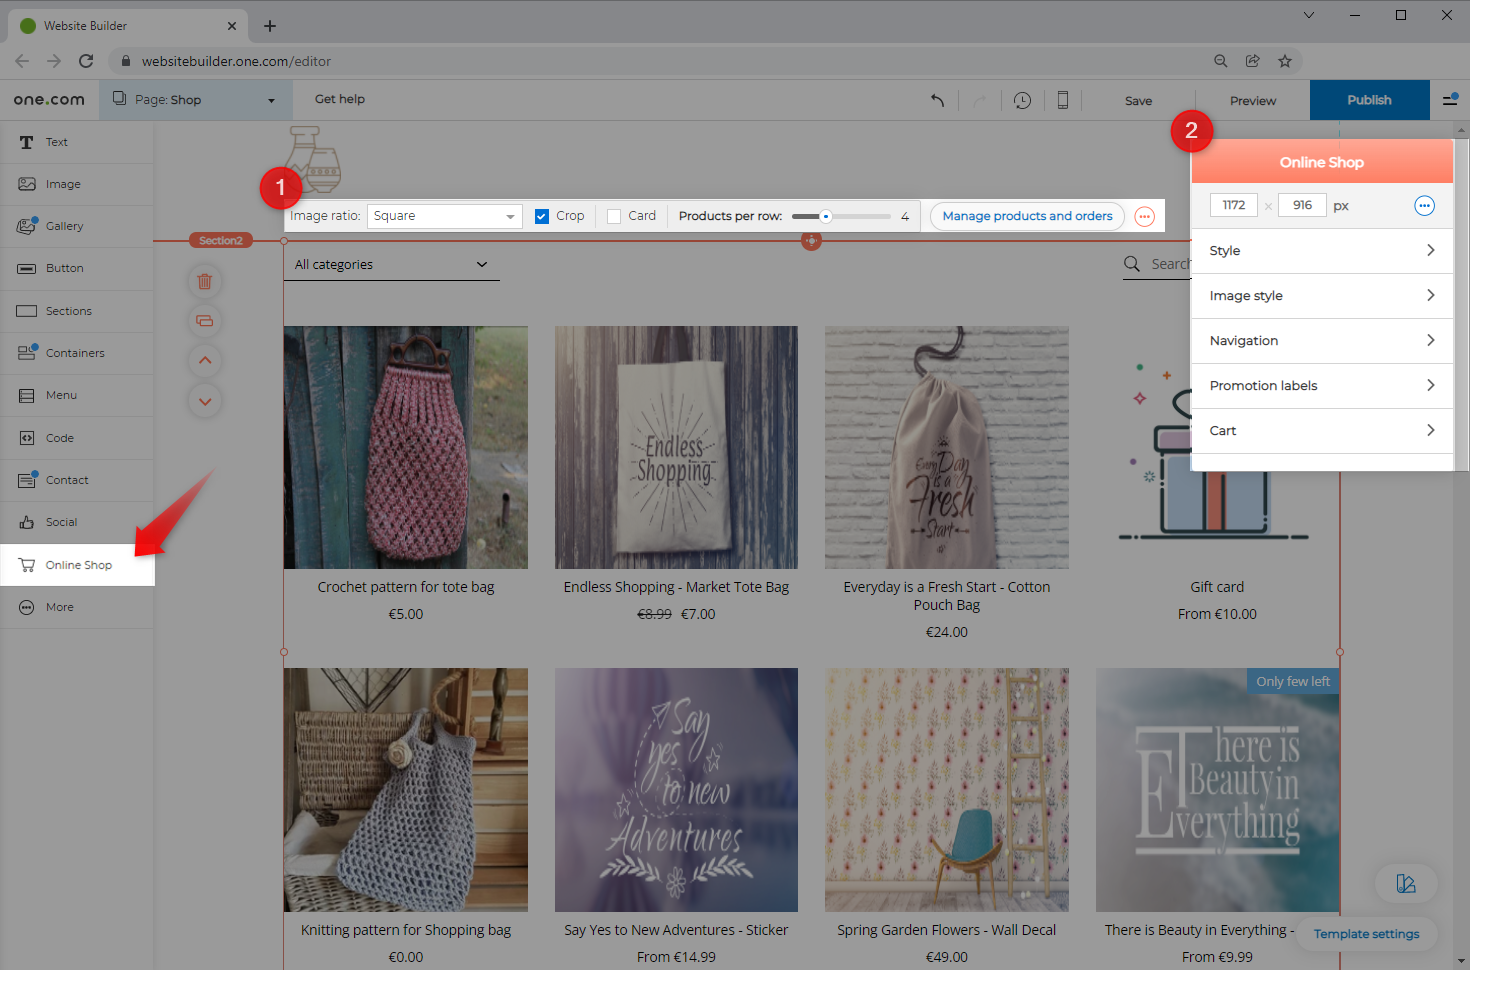
Task: Open the Image ratio Square dropdown
Action: (444, 216)
